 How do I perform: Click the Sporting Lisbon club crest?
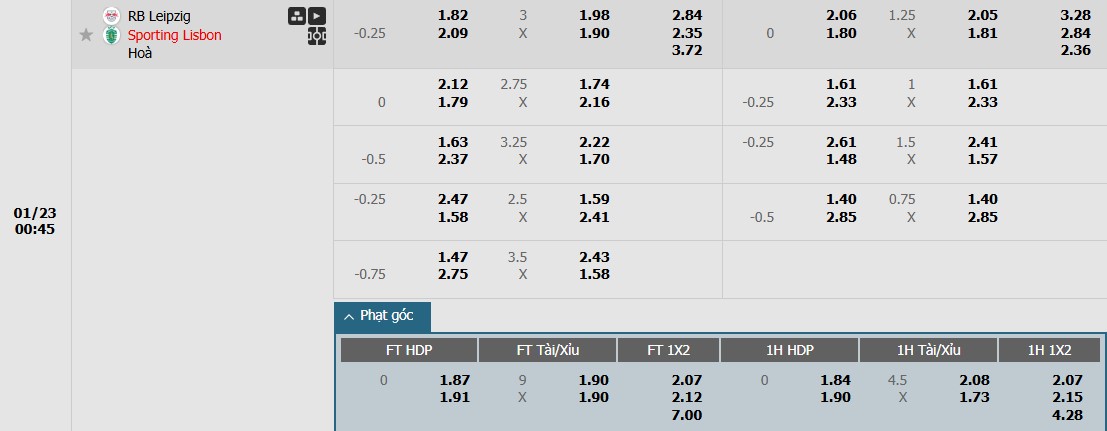click(x=111, y=35)
